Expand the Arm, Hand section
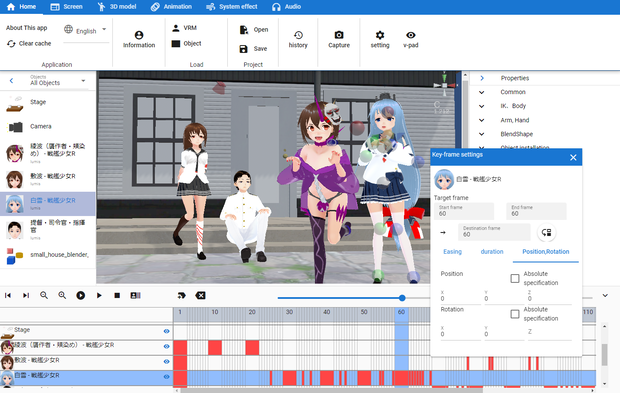620x393 pixels. click(482, 120)
